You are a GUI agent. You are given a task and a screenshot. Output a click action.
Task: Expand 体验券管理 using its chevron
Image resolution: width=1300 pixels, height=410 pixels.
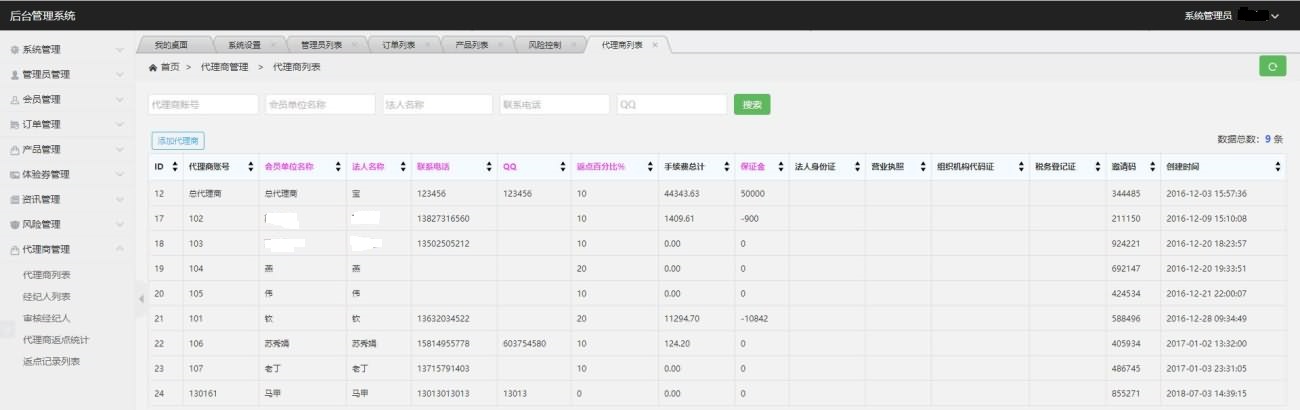point(119,174)
